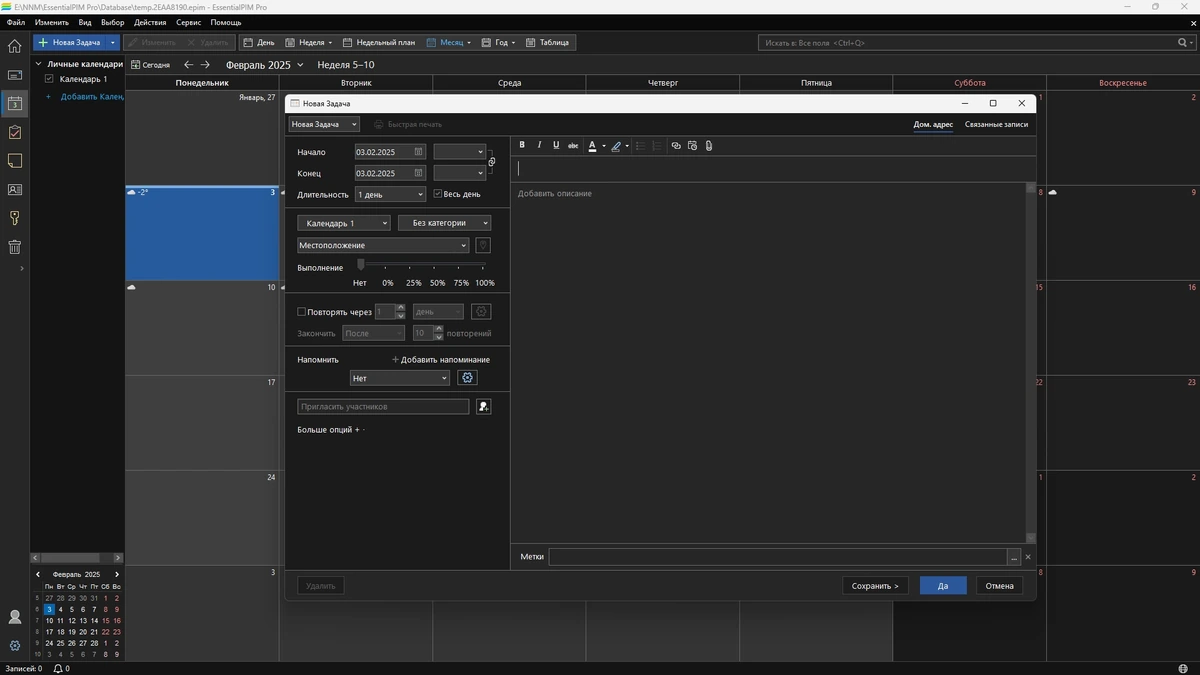
Task: Click the Метки tags input field
Action: click(x=777, y=557)
